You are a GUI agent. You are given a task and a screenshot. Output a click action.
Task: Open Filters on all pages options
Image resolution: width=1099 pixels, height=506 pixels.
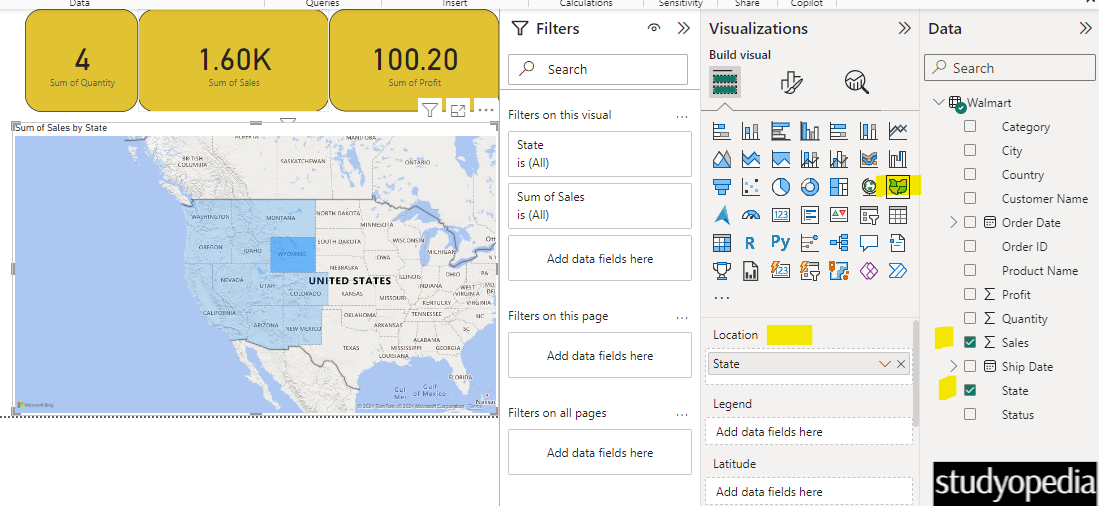[682, 414]
